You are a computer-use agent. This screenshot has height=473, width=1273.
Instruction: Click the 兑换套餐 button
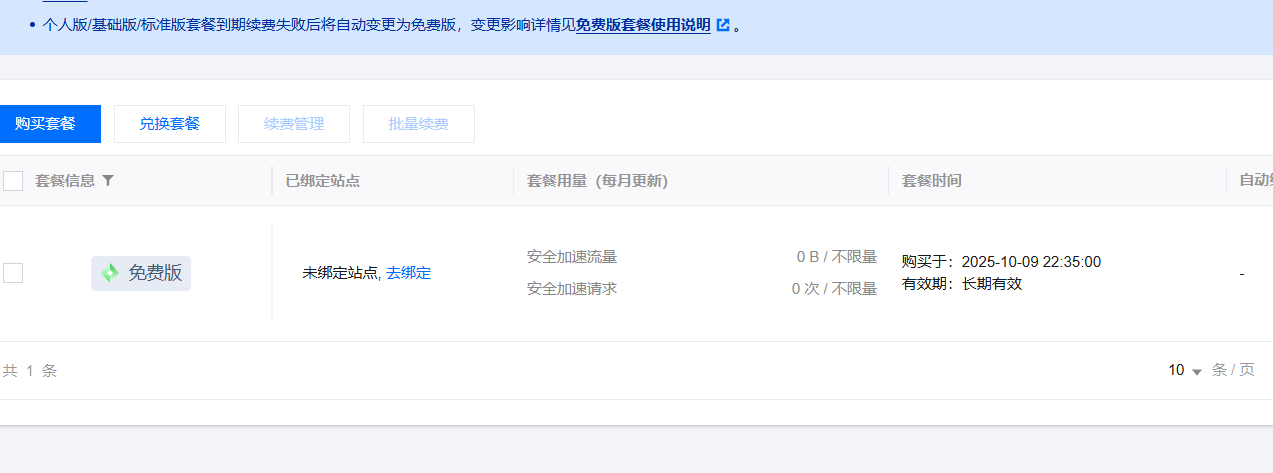[170, 124]
